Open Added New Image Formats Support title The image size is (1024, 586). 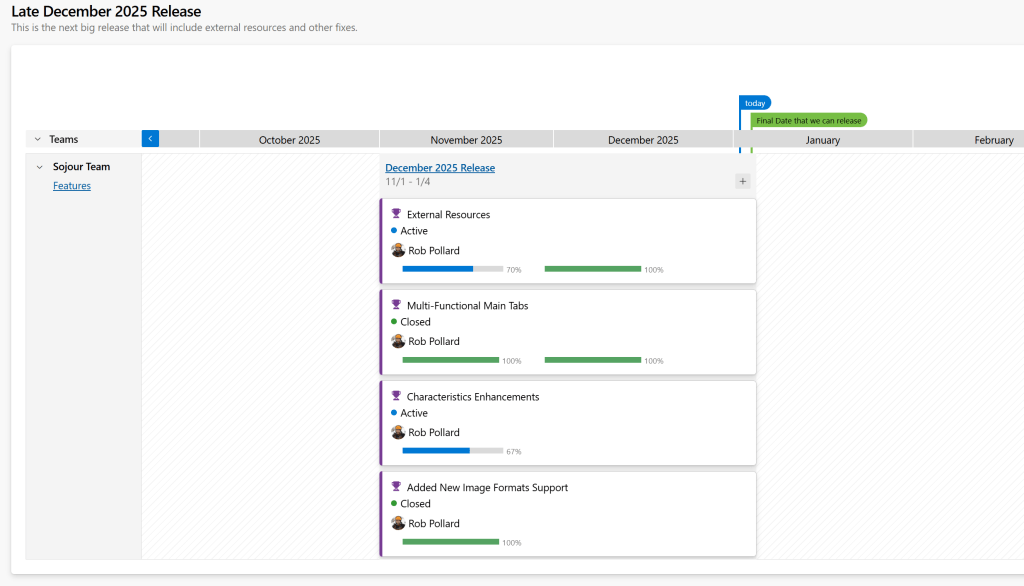[x=487, y=488]
